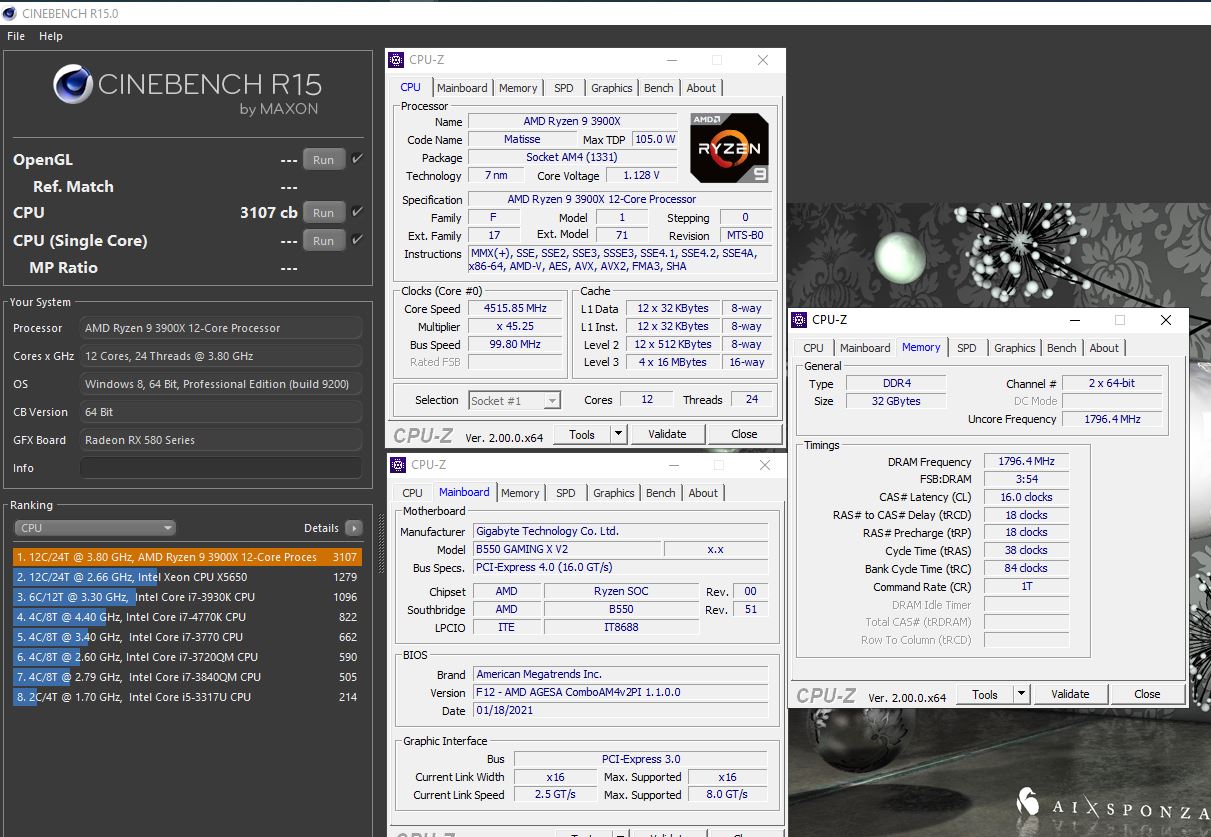Select the Intel Xeon CPU X5650 ranking row
The height and width of the screenshot is (837, 1211).
187,577
